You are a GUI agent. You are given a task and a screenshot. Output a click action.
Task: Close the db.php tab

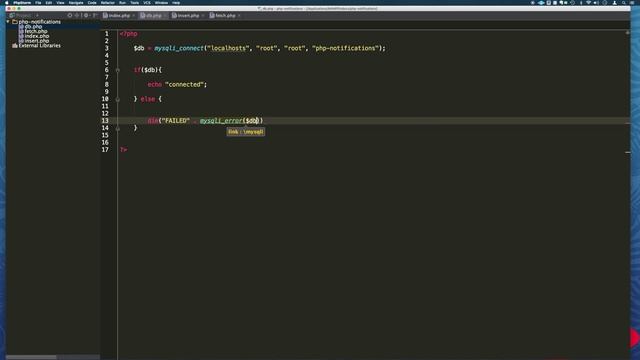(165, 16)
